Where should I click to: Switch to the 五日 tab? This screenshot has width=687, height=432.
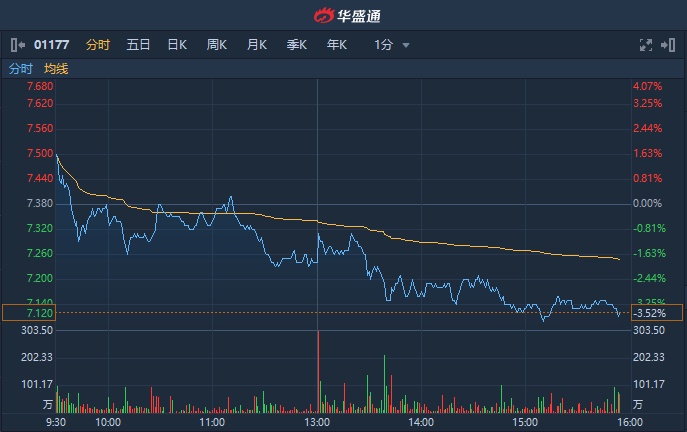(138, 45)
